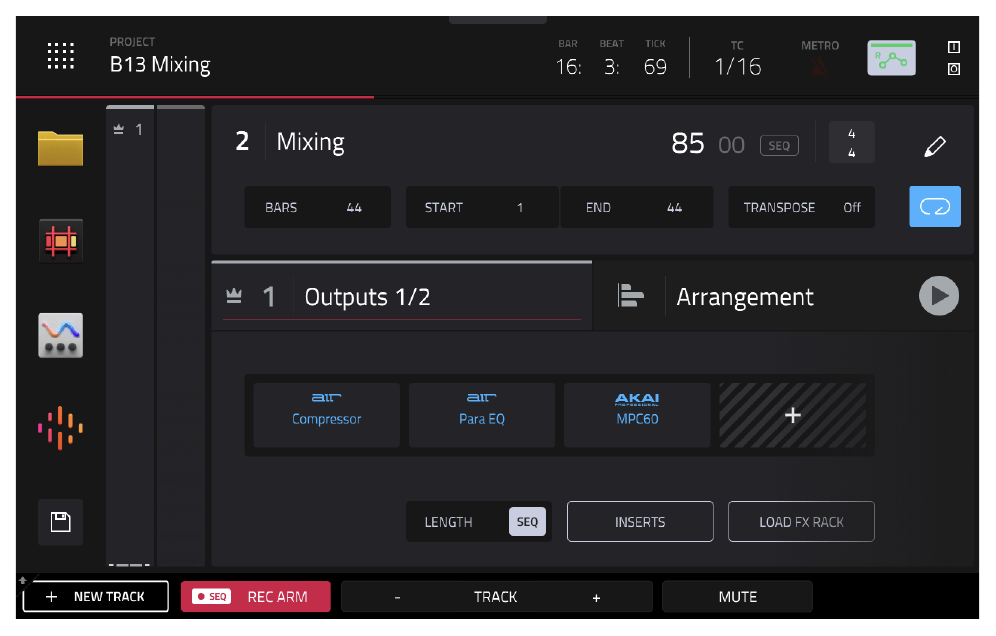Open the yellow folder browser icon
Viewport: 996px width, 636px height.
[x=60, y=148]
